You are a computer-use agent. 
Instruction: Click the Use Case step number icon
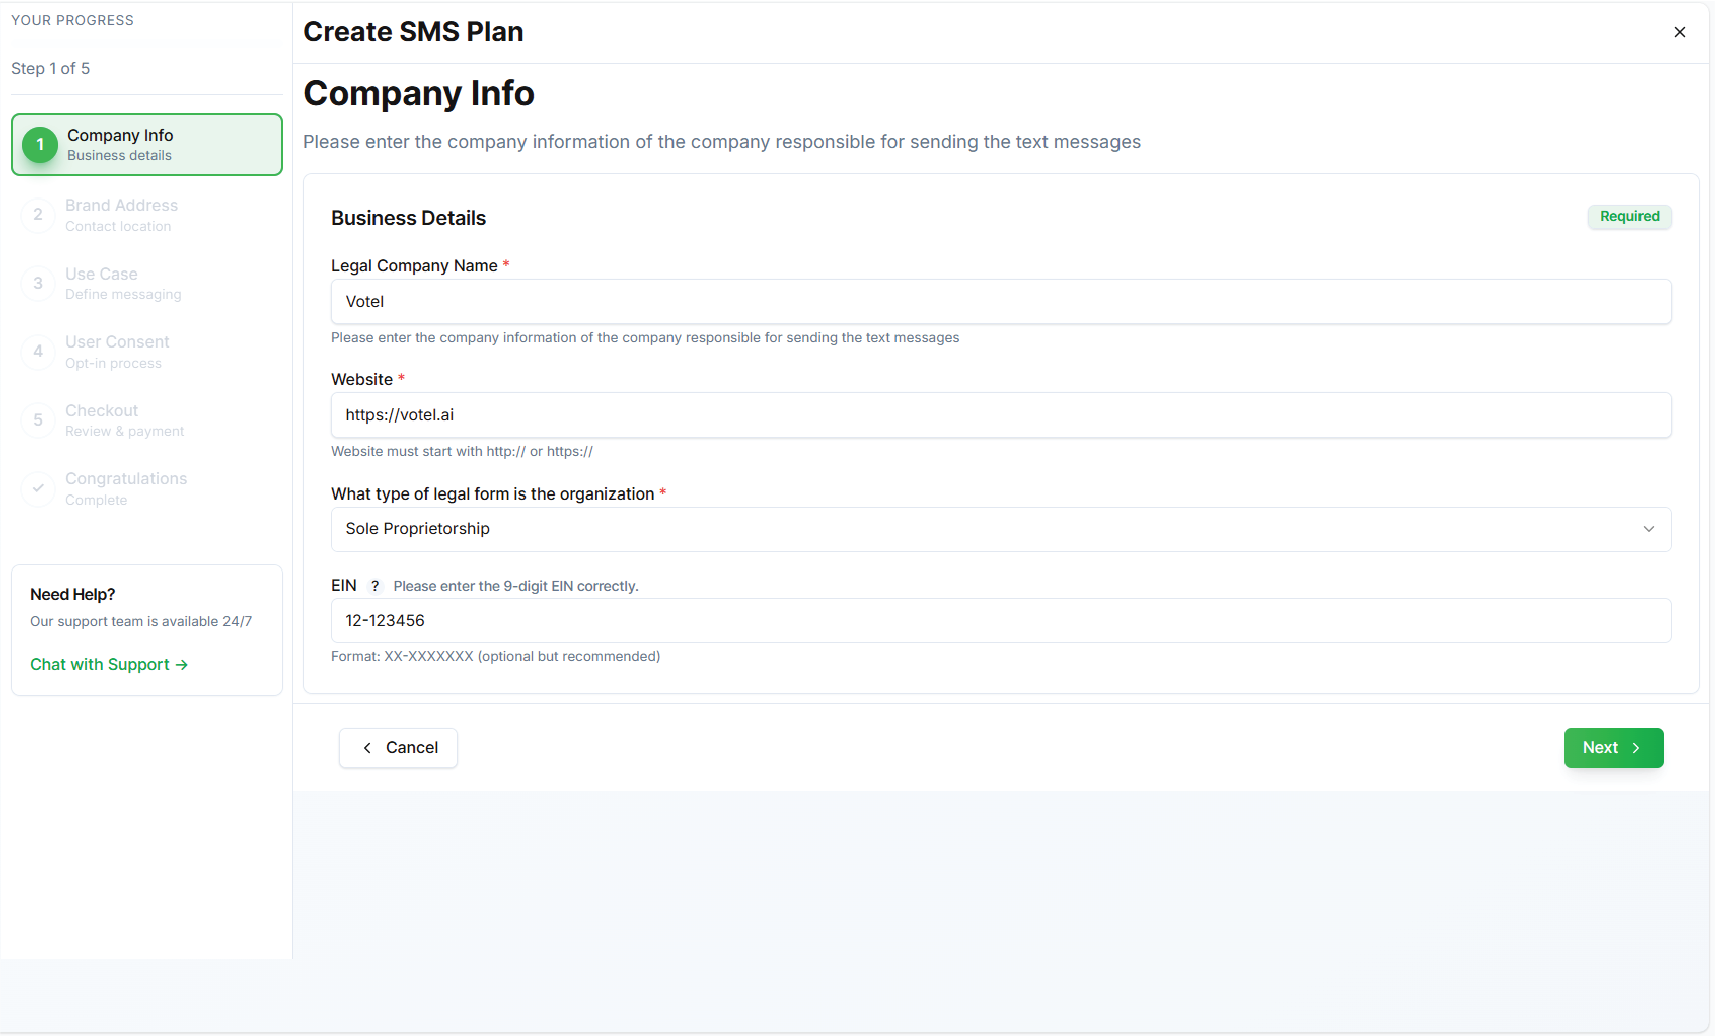point(38,283)
